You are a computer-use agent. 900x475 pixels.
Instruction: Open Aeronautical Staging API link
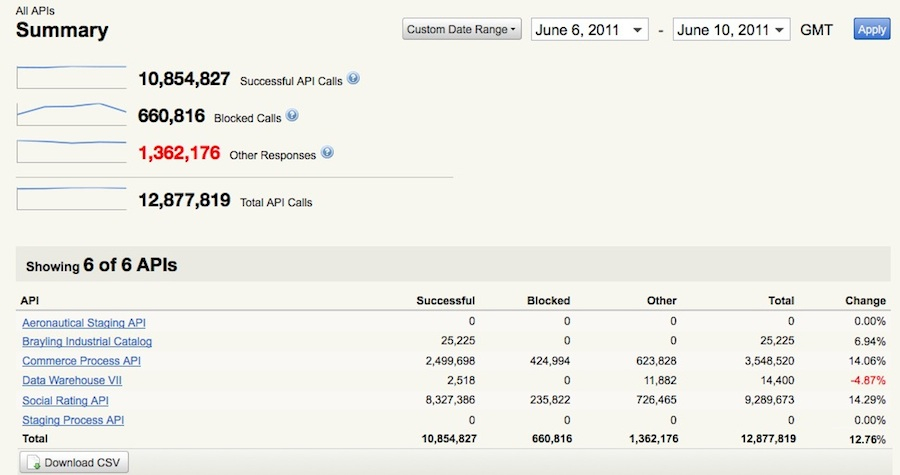point(84,323)
